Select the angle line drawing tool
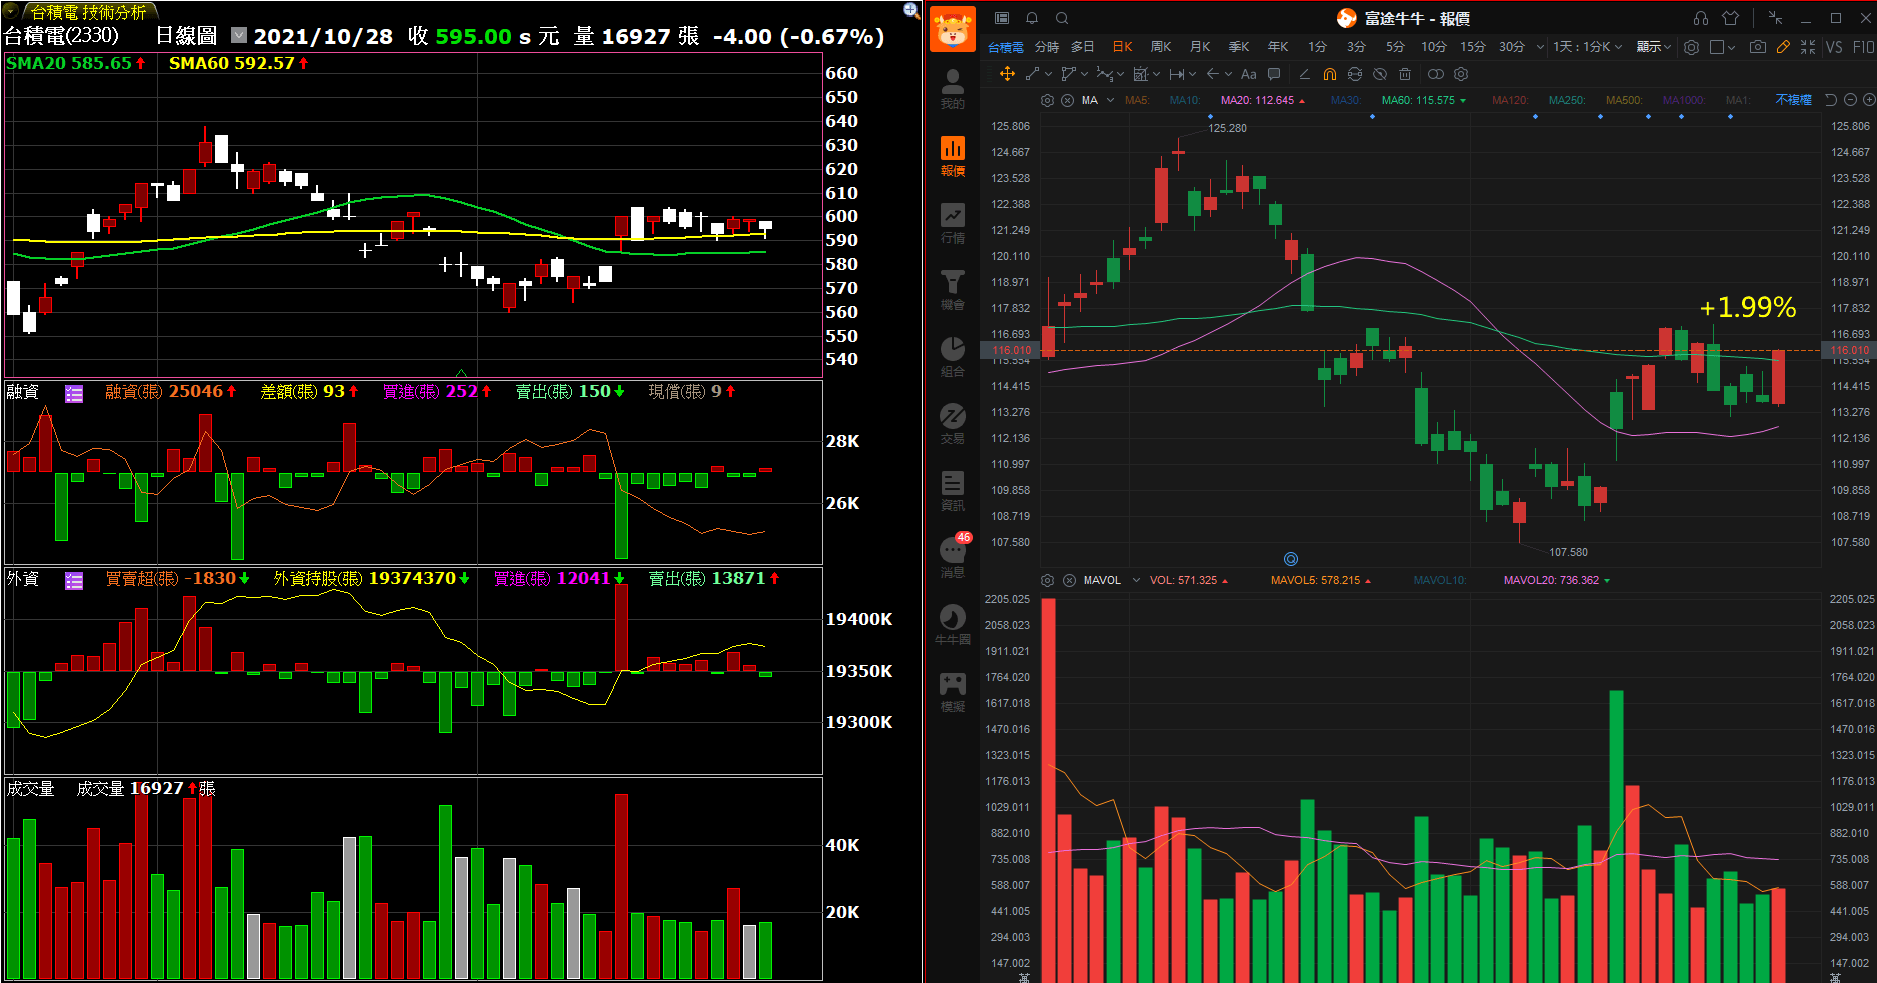The height and width of the screenshot is (983, 1877). click(x=1304, y=74)
